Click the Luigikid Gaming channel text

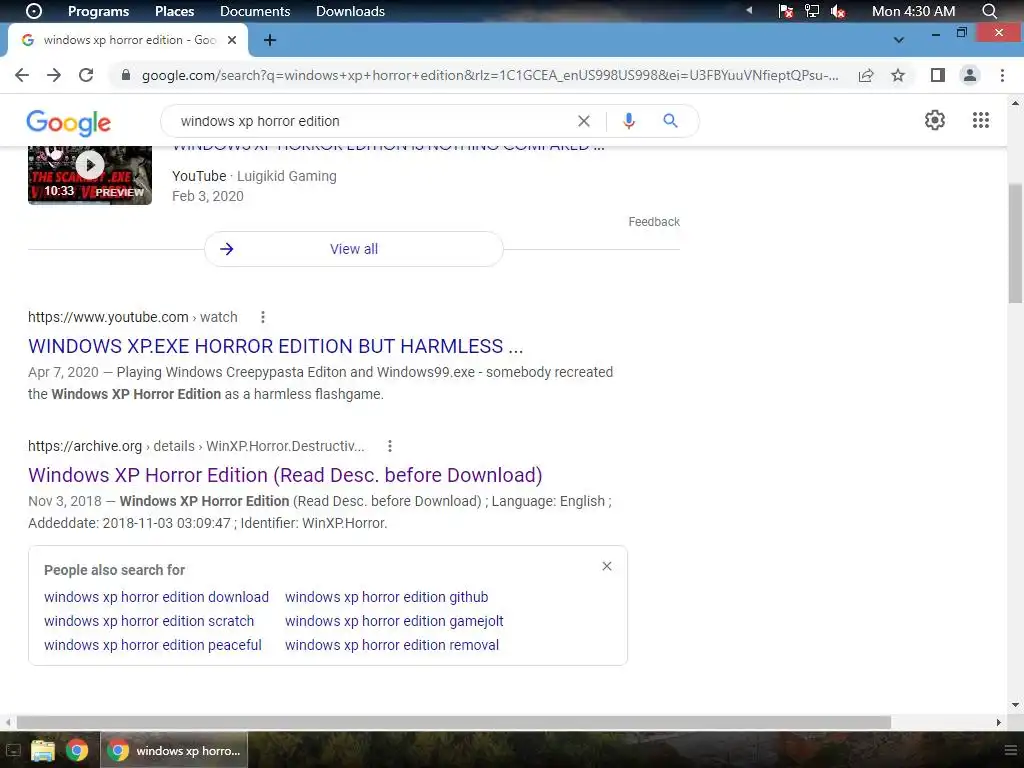point(287,176)
